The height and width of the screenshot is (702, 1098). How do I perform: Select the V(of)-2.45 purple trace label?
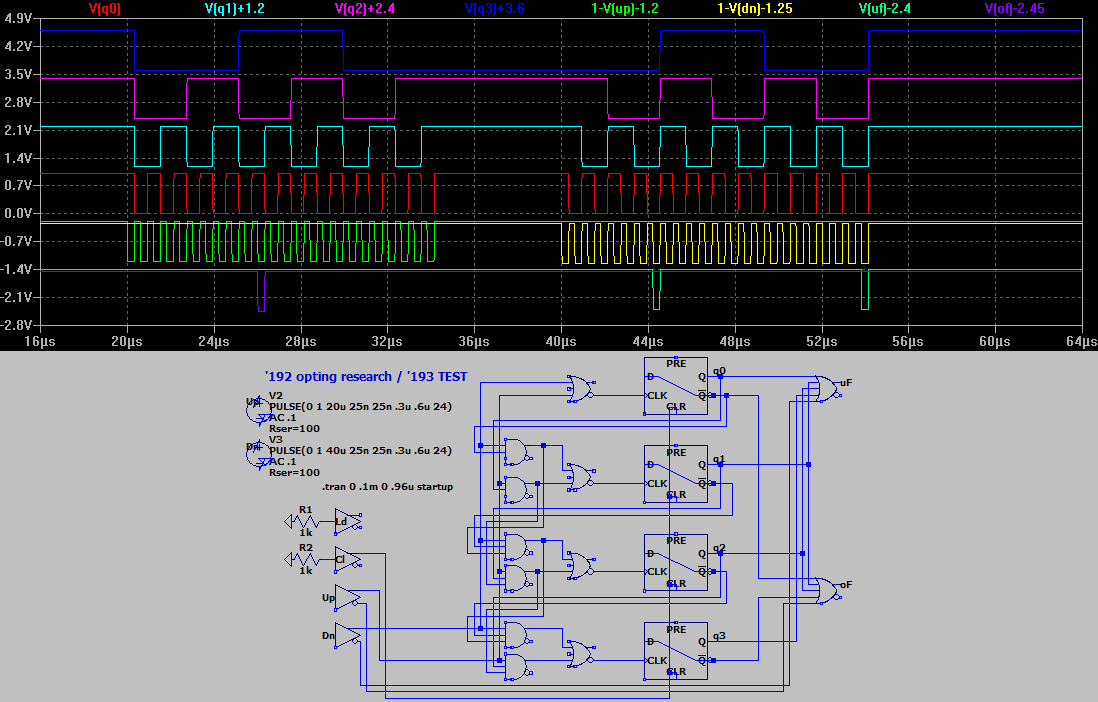click(1017, 8)
